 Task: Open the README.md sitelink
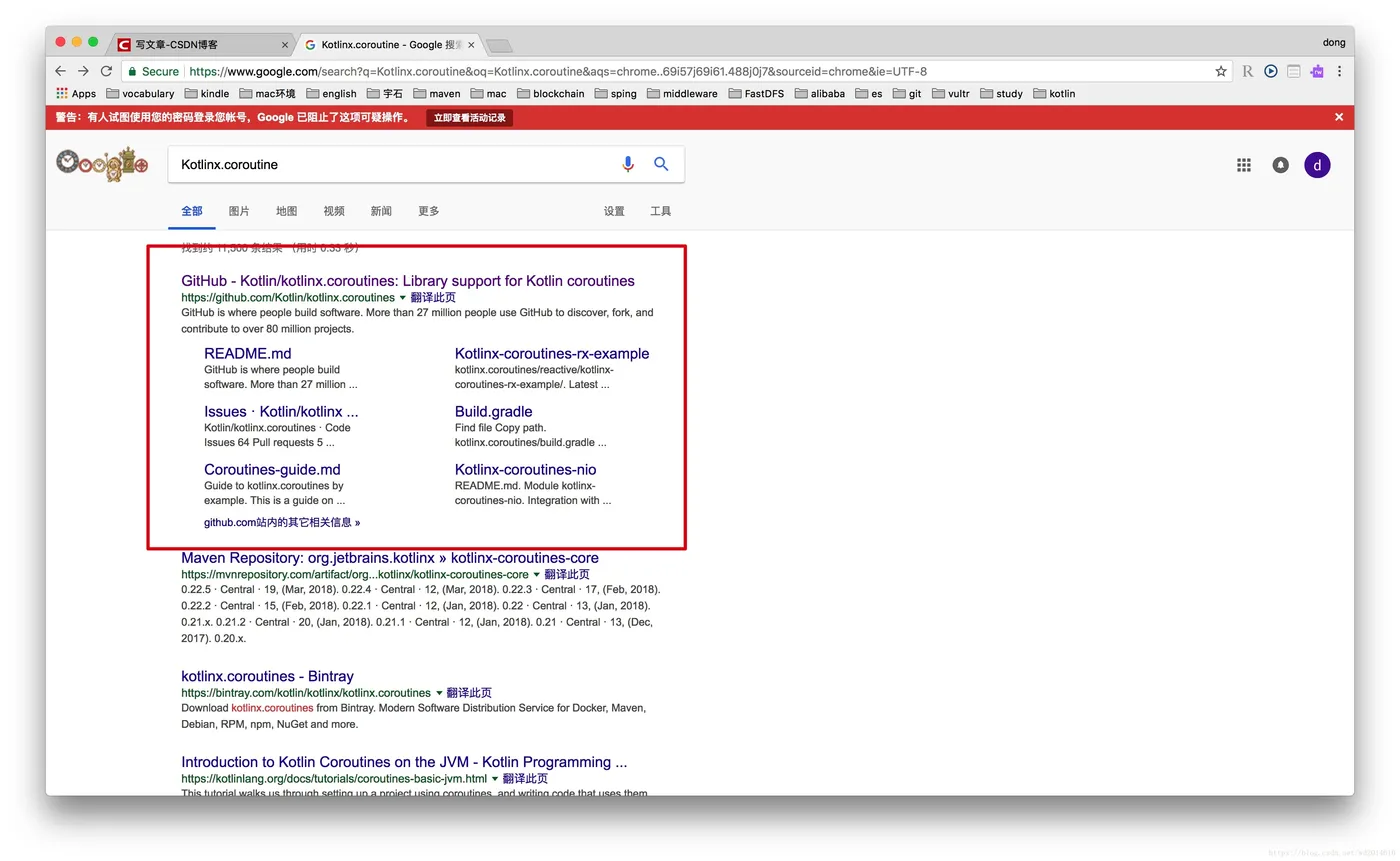(248, 354)
